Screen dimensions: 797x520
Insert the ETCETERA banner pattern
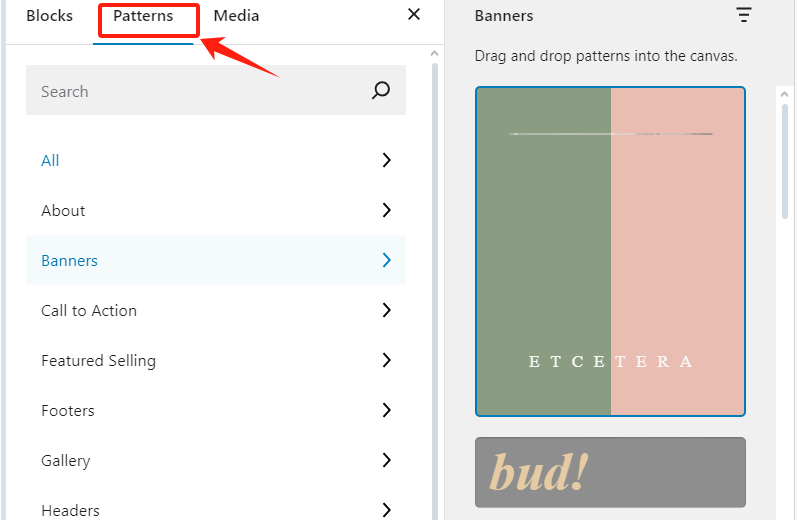click(610, 251)
